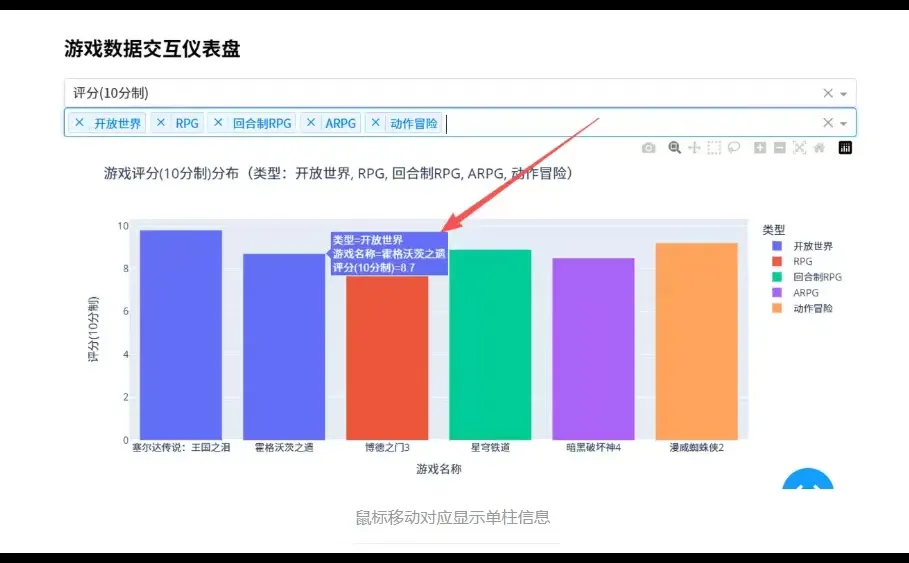Activate the Zoom tool in the chart modebar
Image resolution: width=909 pixels, height=563 pixels.
[x=674, y=148]
